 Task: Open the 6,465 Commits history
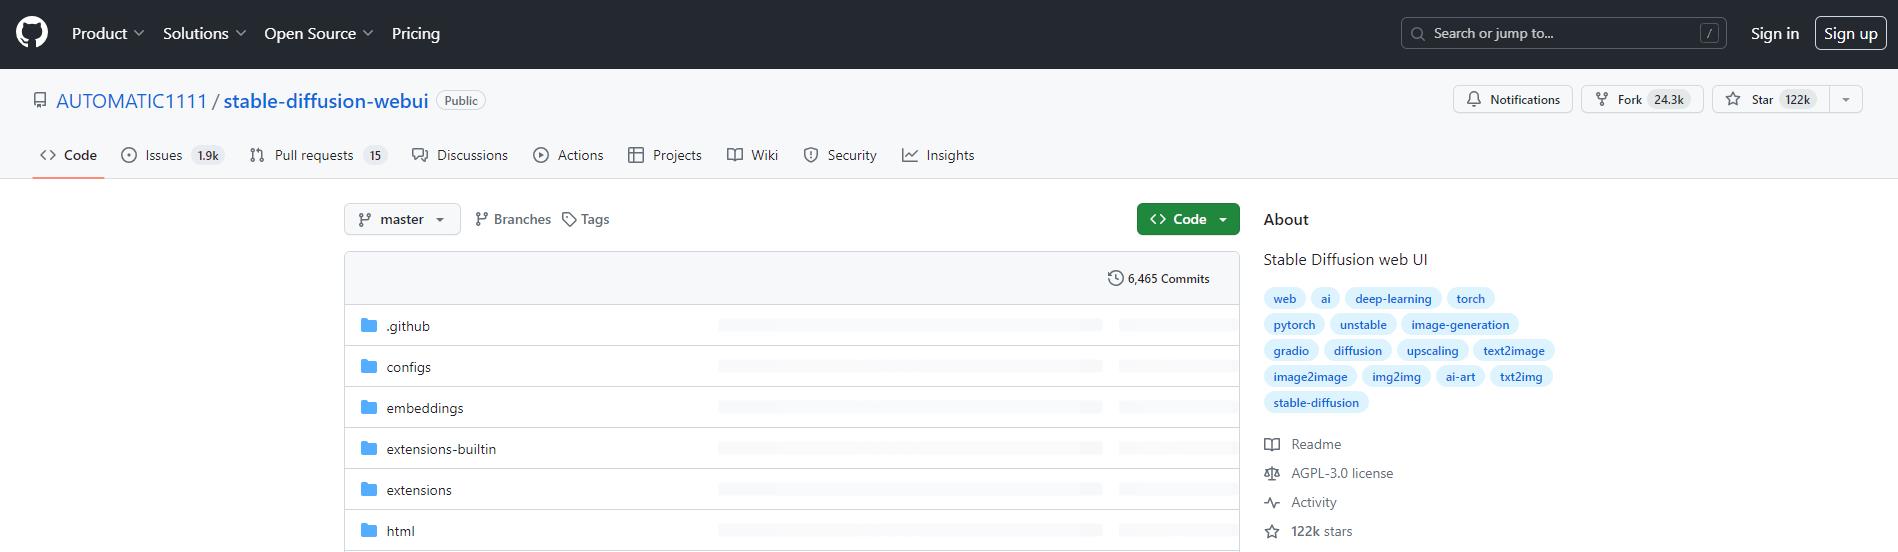[x=1158, y=279]
